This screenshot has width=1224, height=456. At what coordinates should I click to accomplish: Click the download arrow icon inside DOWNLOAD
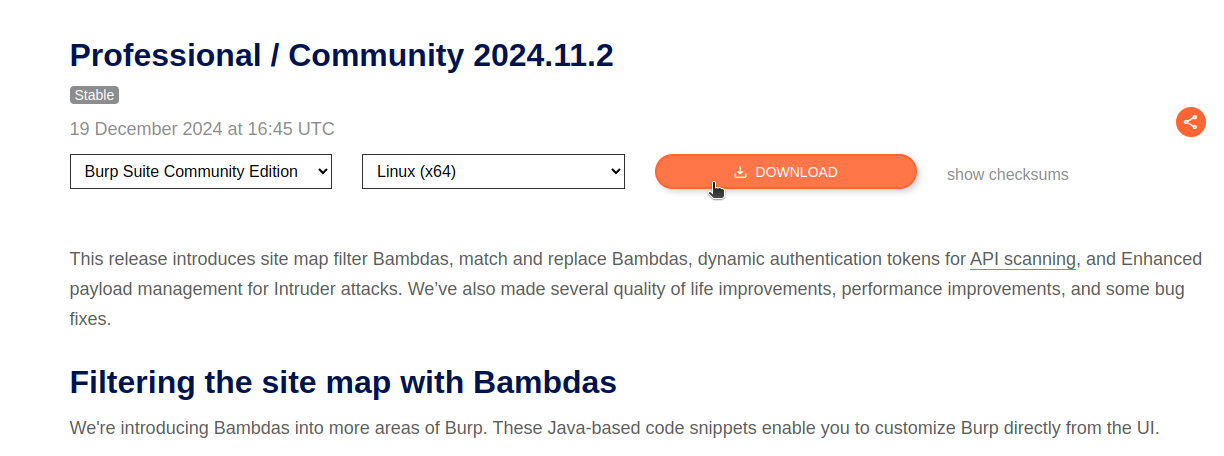[740, 172]
